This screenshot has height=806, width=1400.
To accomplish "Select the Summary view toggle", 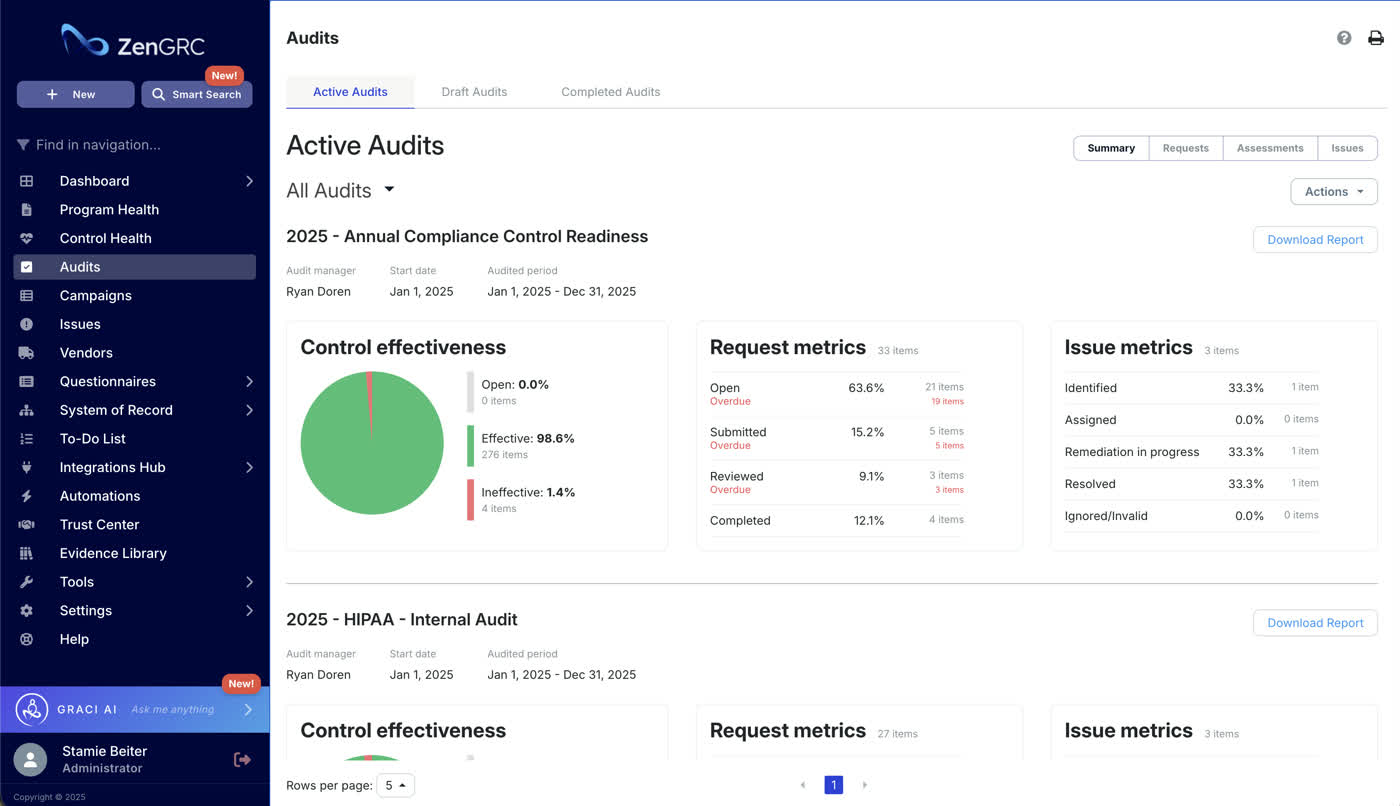I will (x=1111, y=148).
